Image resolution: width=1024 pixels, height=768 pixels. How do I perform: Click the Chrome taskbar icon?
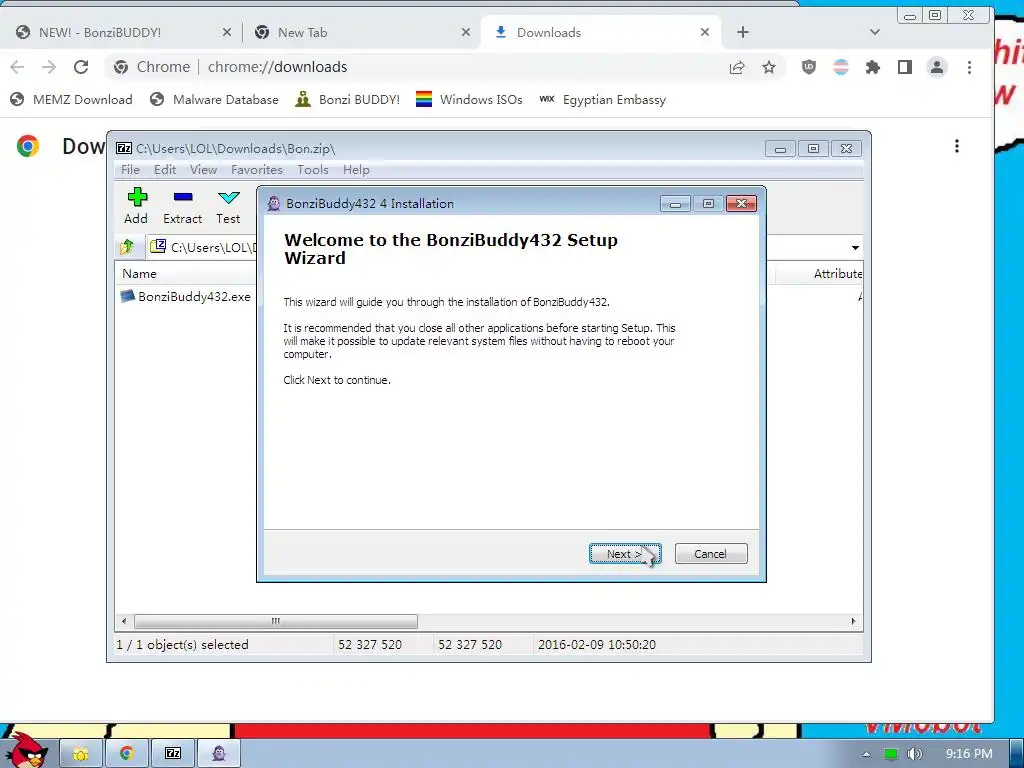click(127, 754)
